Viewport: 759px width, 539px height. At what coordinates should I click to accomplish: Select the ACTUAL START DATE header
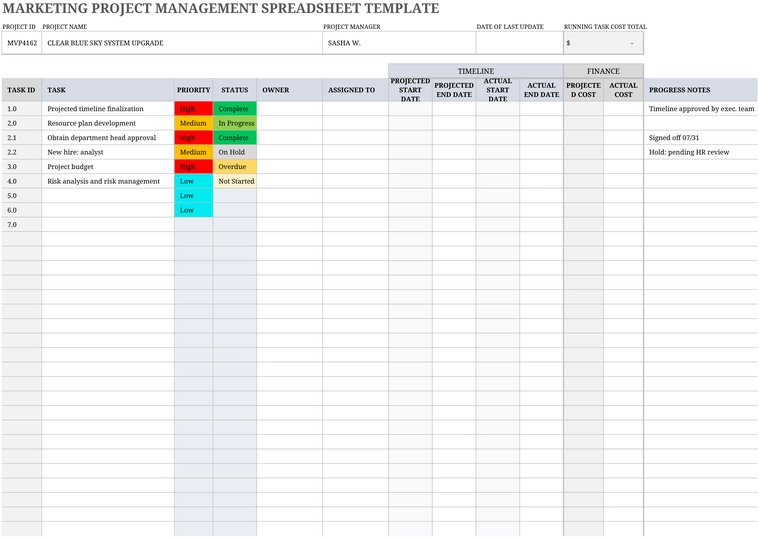[x=498, y=90]
